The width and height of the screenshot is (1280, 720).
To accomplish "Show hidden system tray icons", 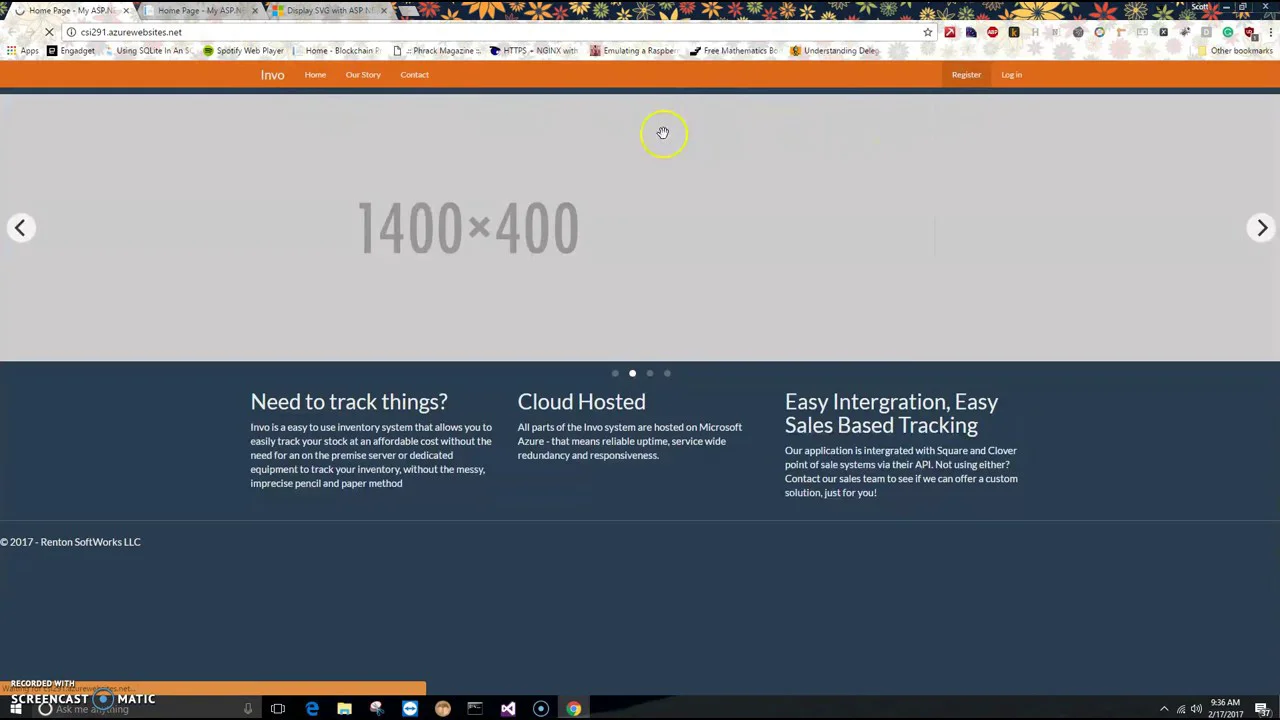I will click(1164, 709).
